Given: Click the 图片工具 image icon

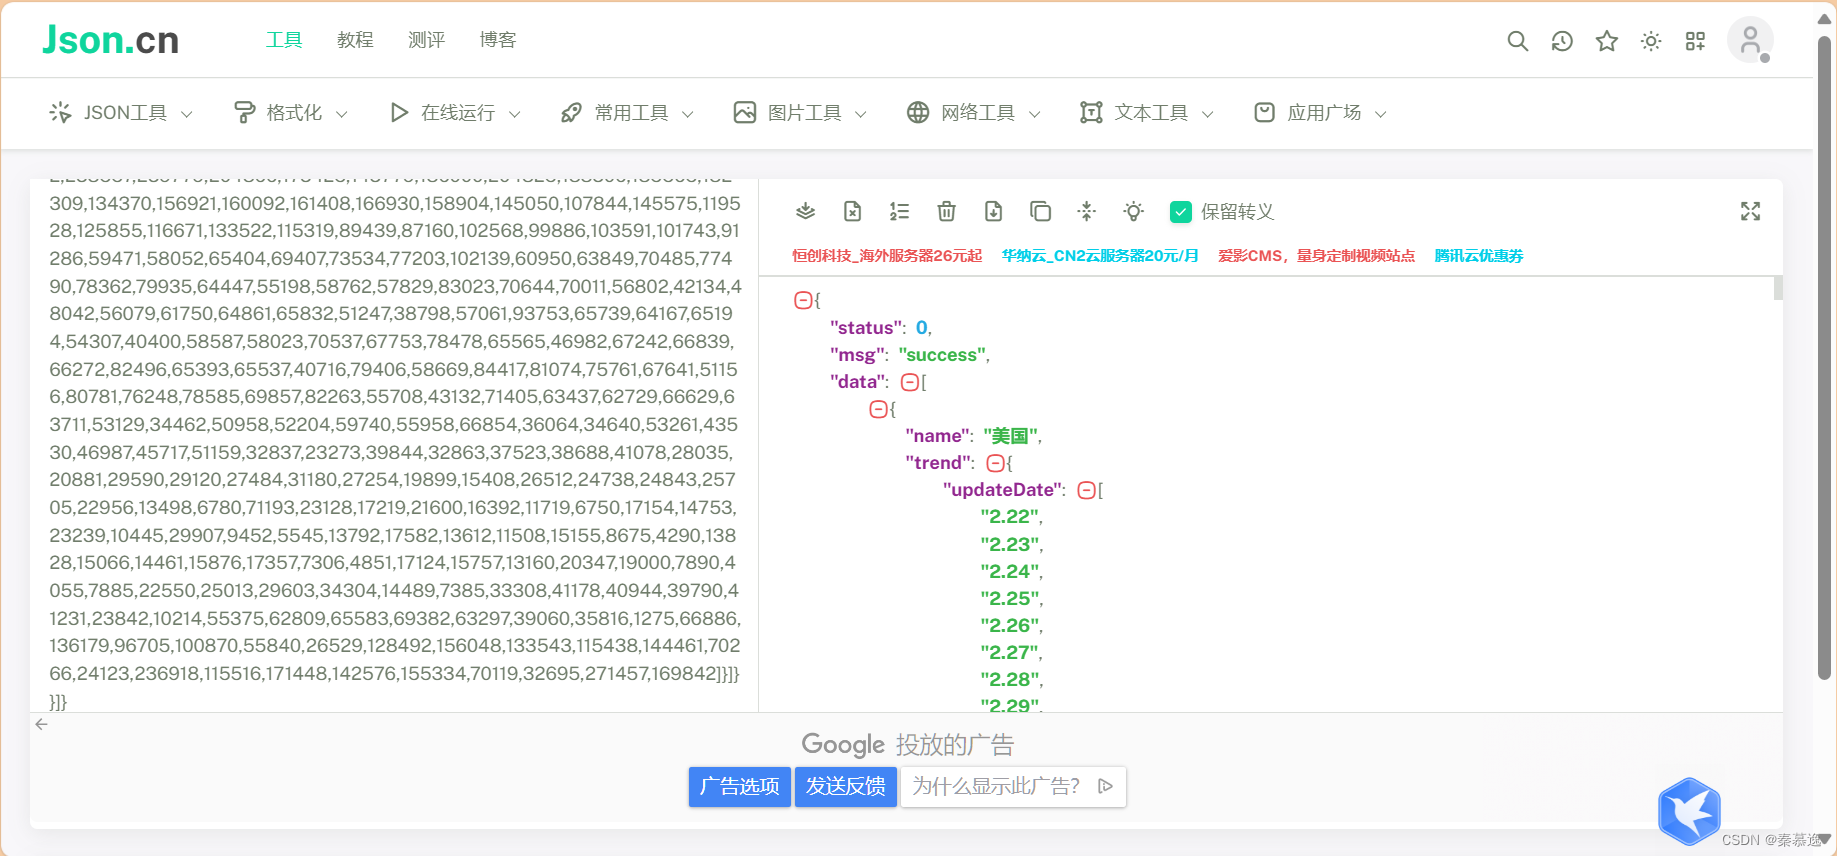Looking at the screenshot, I should [745, 113].
